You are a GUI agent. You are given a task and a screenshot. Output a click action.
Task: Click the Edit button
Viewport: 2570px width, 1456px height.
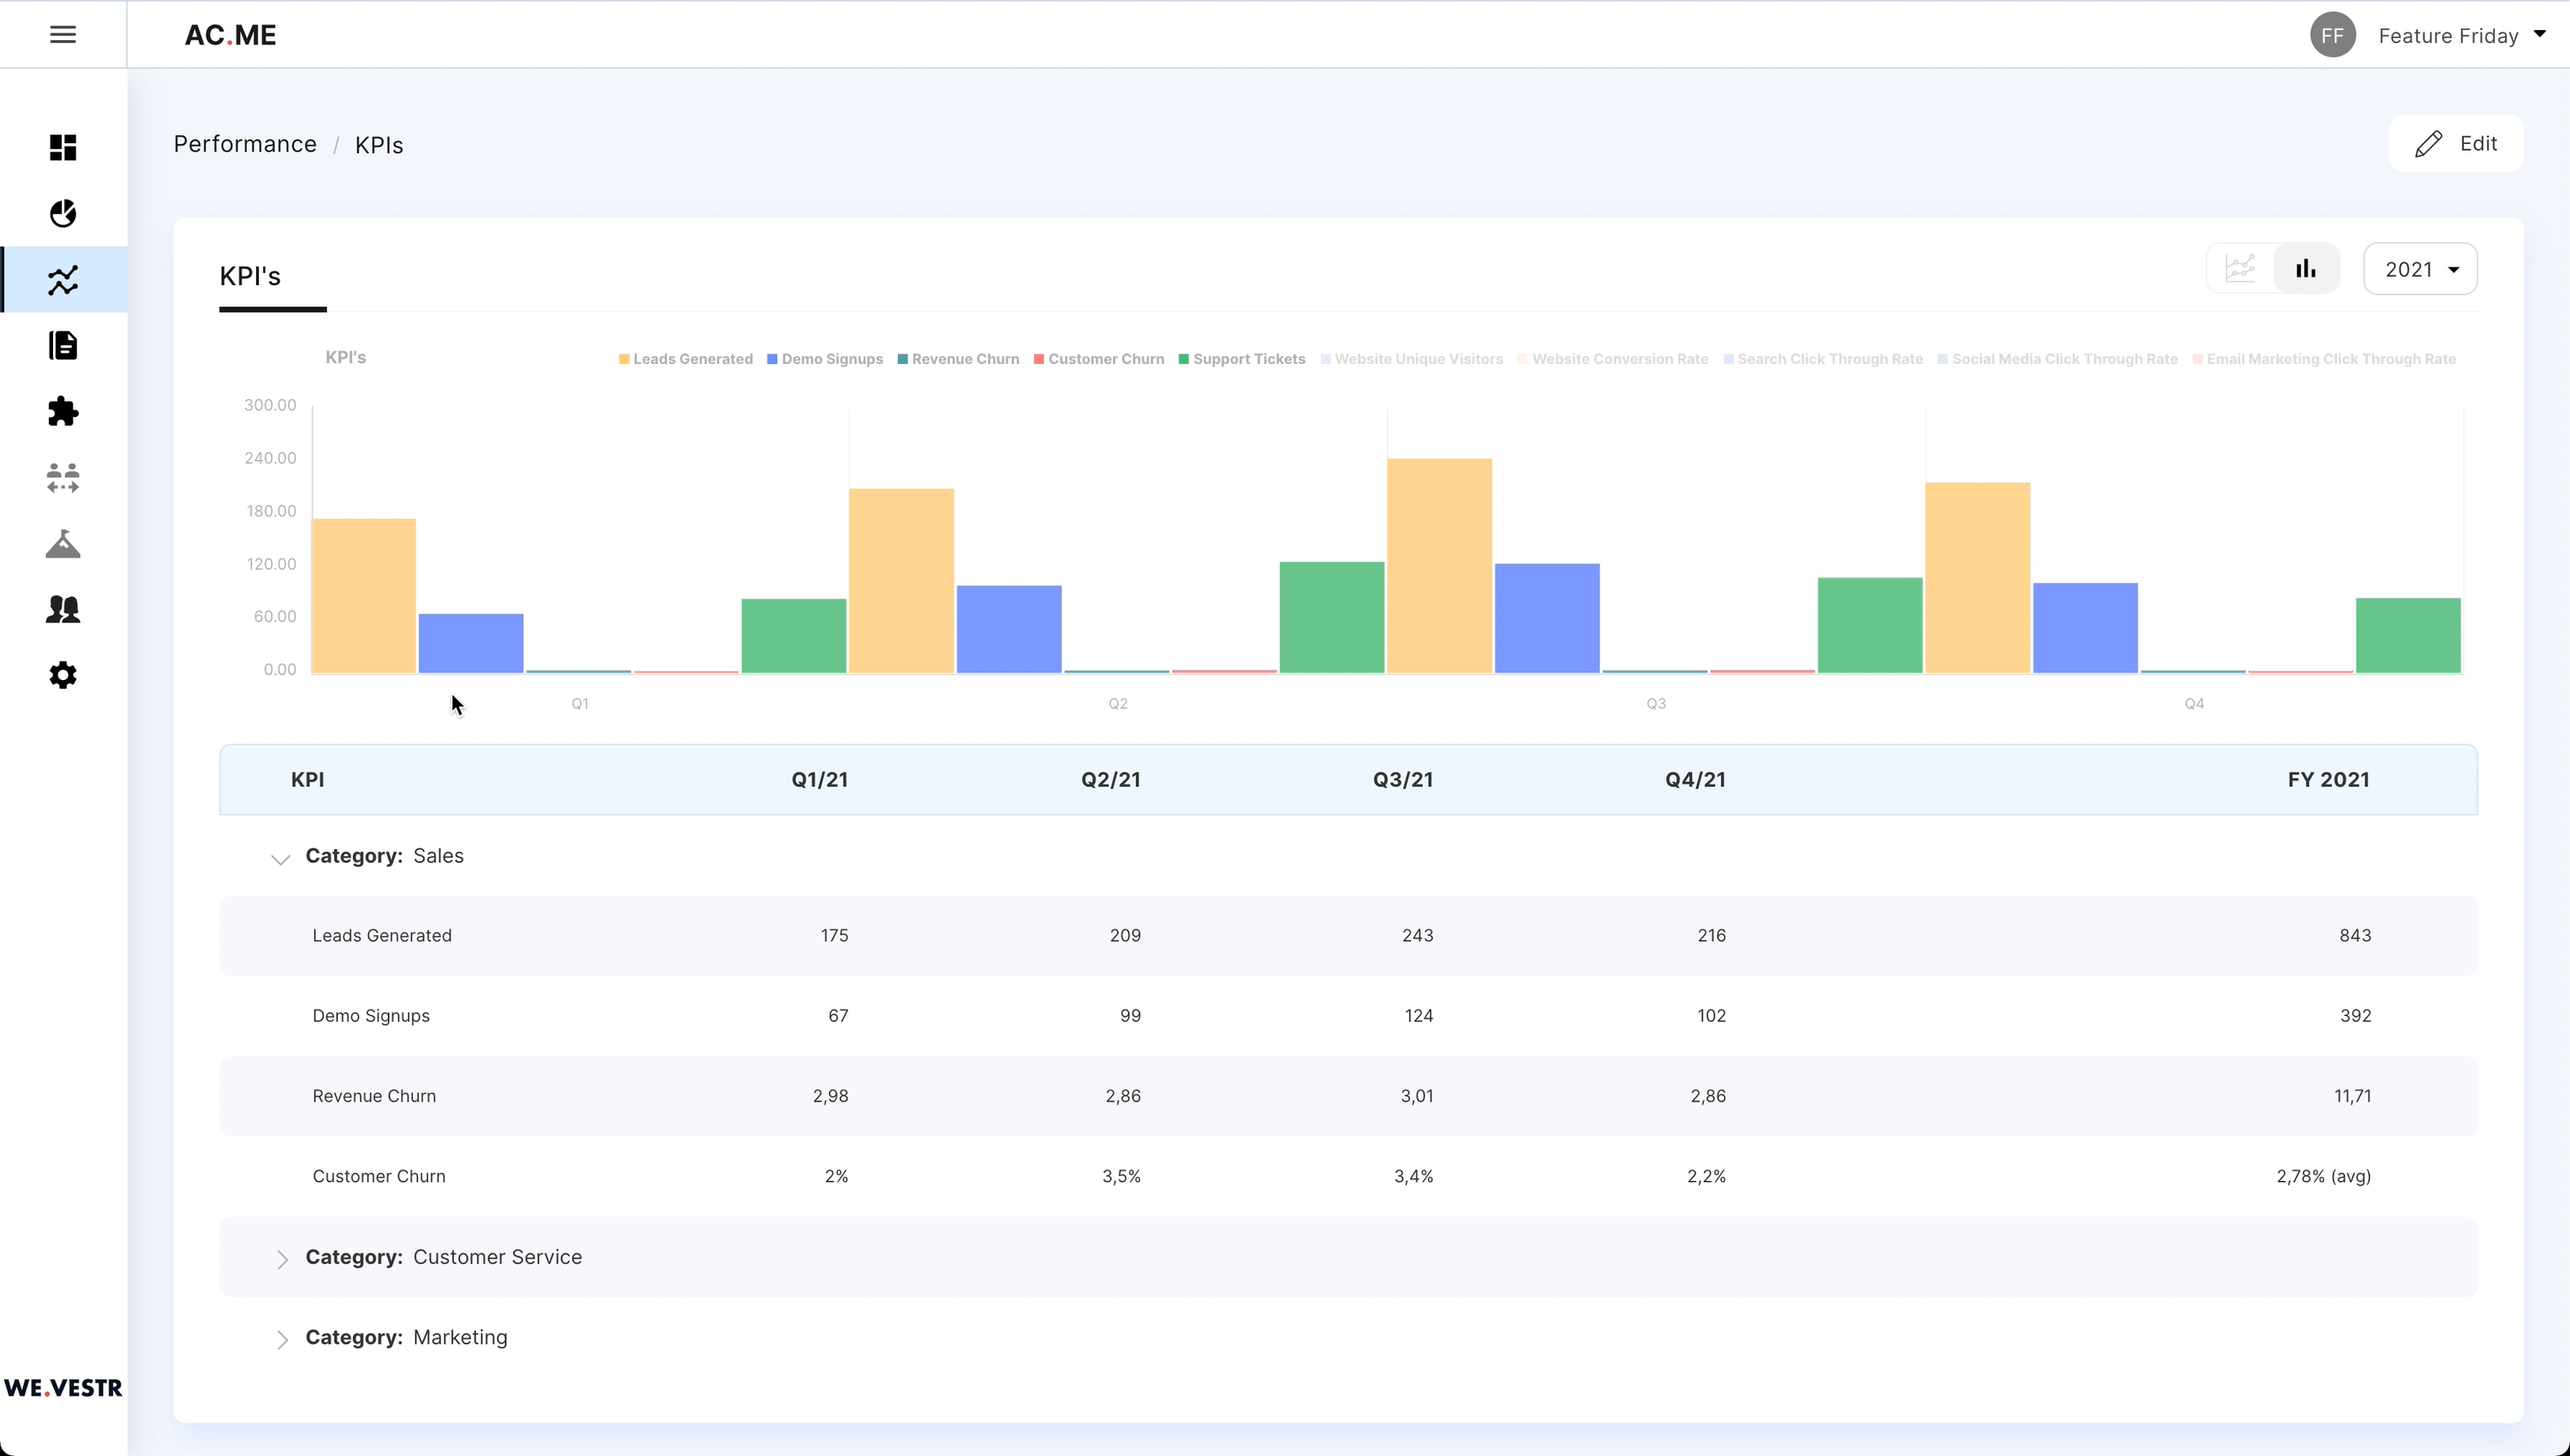pos(2456,144)
